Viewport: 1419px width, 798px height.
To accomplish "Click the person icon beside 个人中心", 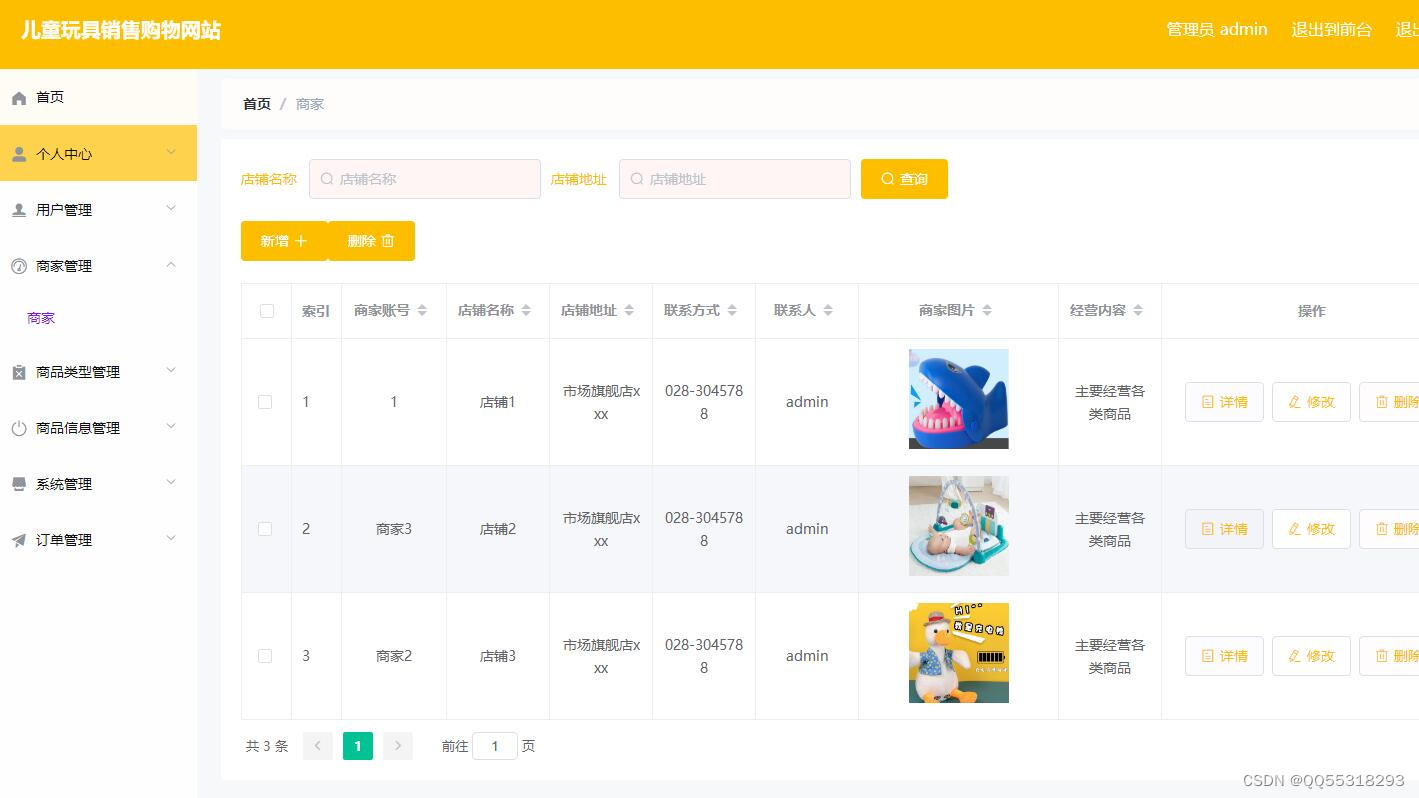I will tap(19, 154).
